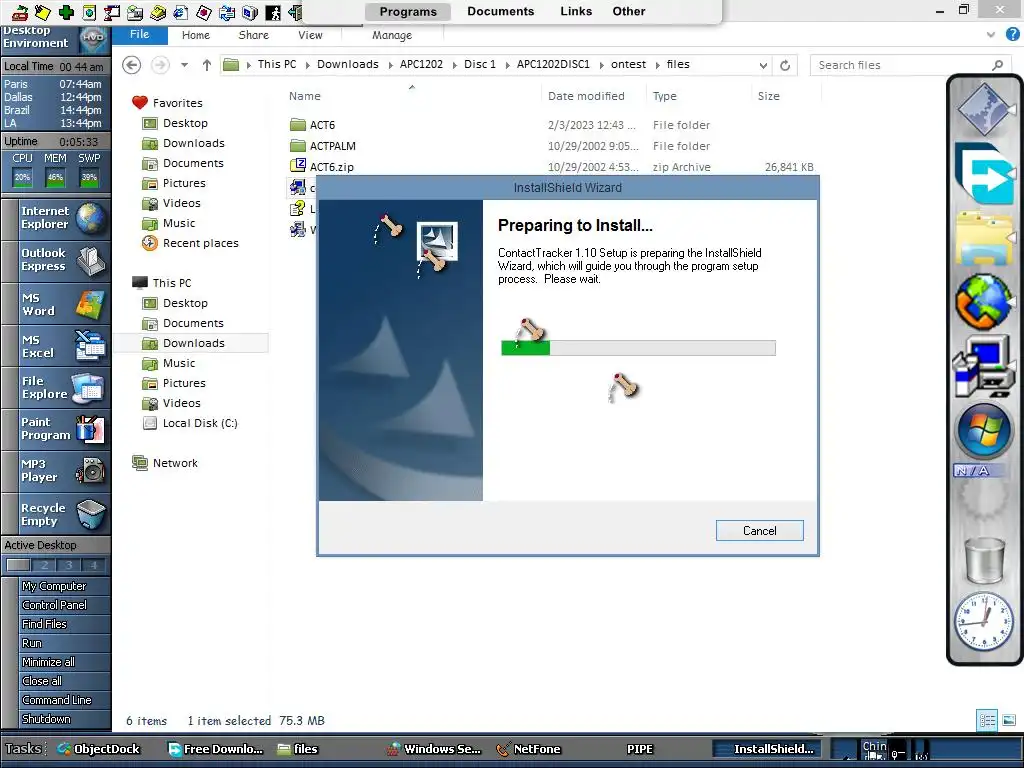Open the folders icon in the right dock
The width and height of the screenshot is (1024, 768).
pyautogui.click(x=984, y=236)
